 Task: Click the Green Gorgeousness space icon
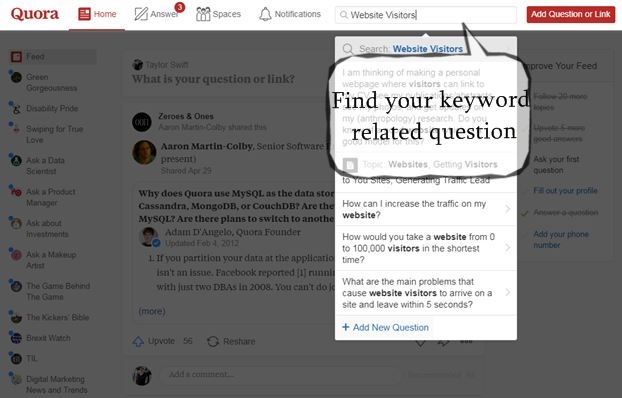[x=16, y=77]
